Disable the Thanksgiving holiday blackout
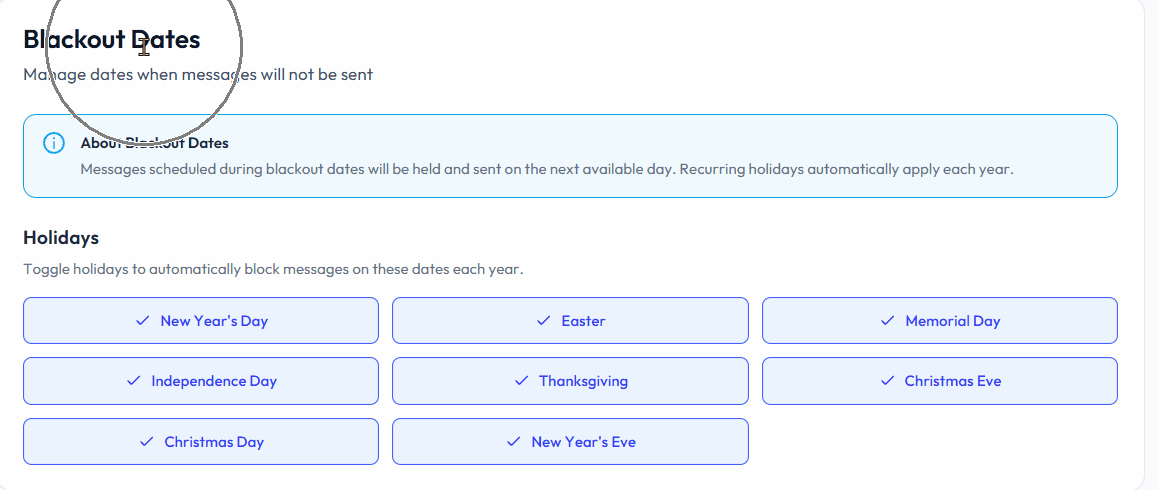The width and height of the screenshot is (1158, 490). (x=570, y=381)
